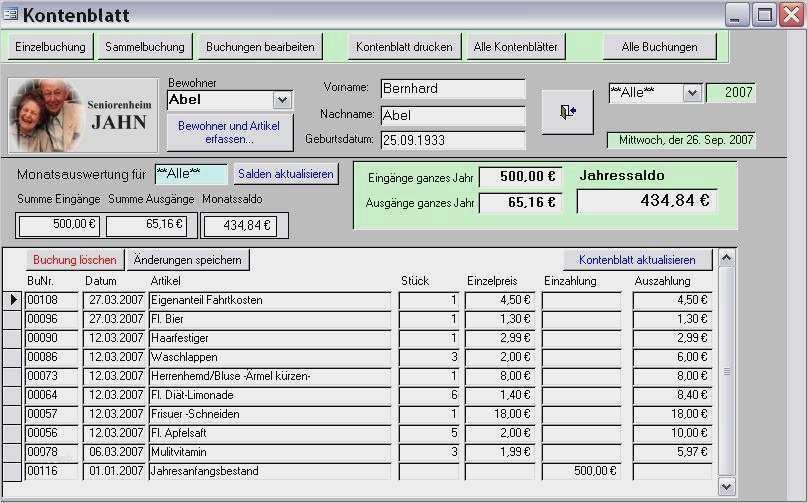Expand the **Alle** month dropdown next to 2007
The image size is (808, 503).
coord(692,93)
